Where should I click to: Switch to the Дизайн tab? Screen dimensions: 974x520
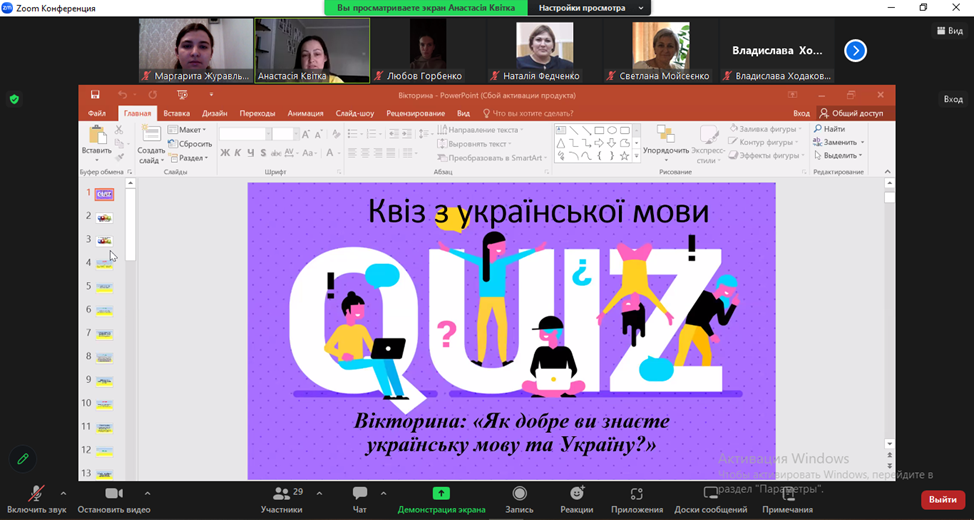click(x=214, y=114)
